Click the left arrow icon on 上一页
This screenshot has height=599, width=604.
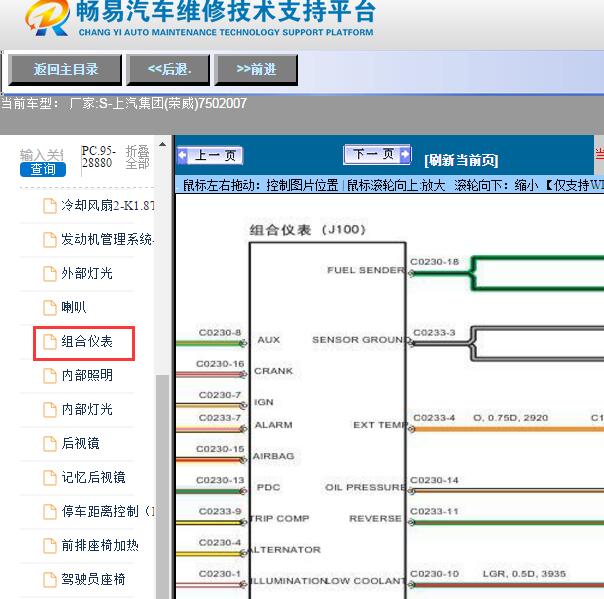click(x=182, y=156)
